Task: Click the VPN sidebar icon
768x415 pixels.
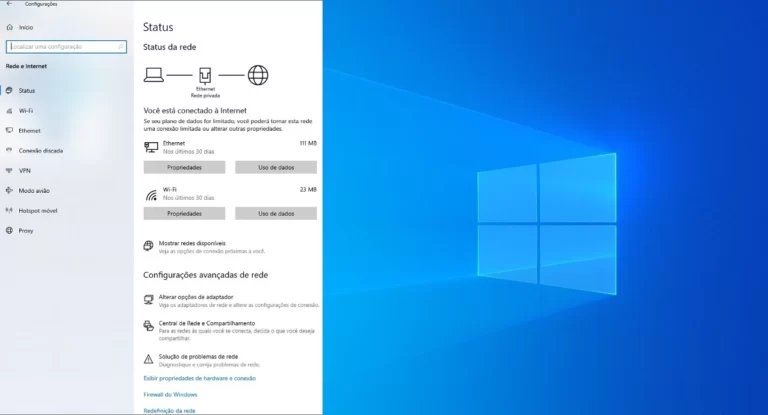Action: pos(9,171)
